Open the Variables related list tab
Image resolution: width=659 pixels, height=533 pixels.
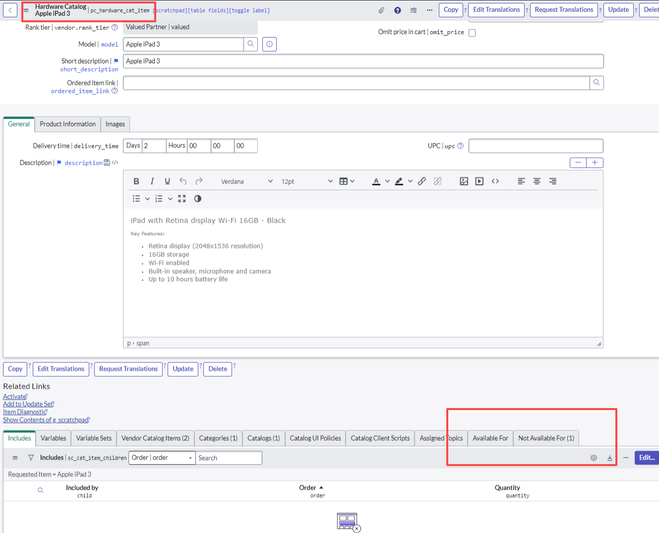click(x=53, y=438)
